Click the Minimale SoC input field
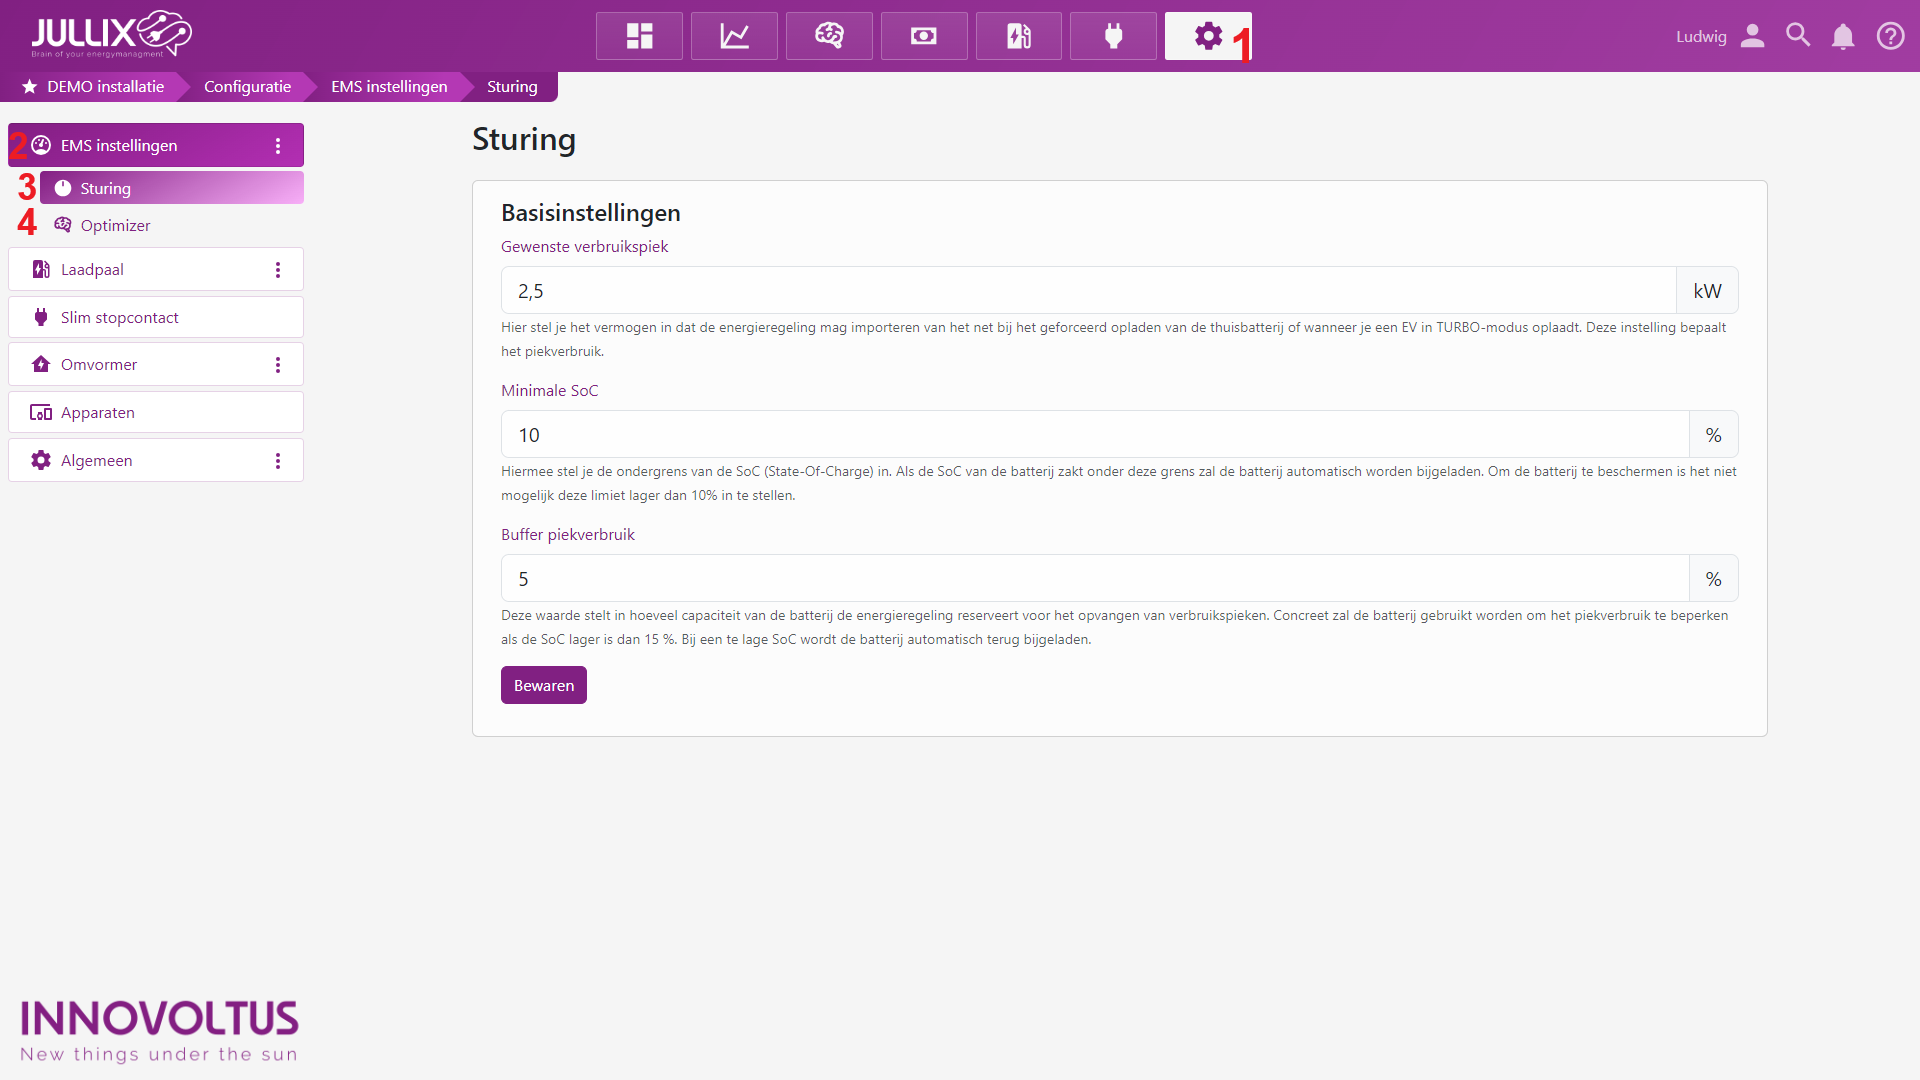Viewport: 1920px width, 1080px height. click(x=1094, y=435)
